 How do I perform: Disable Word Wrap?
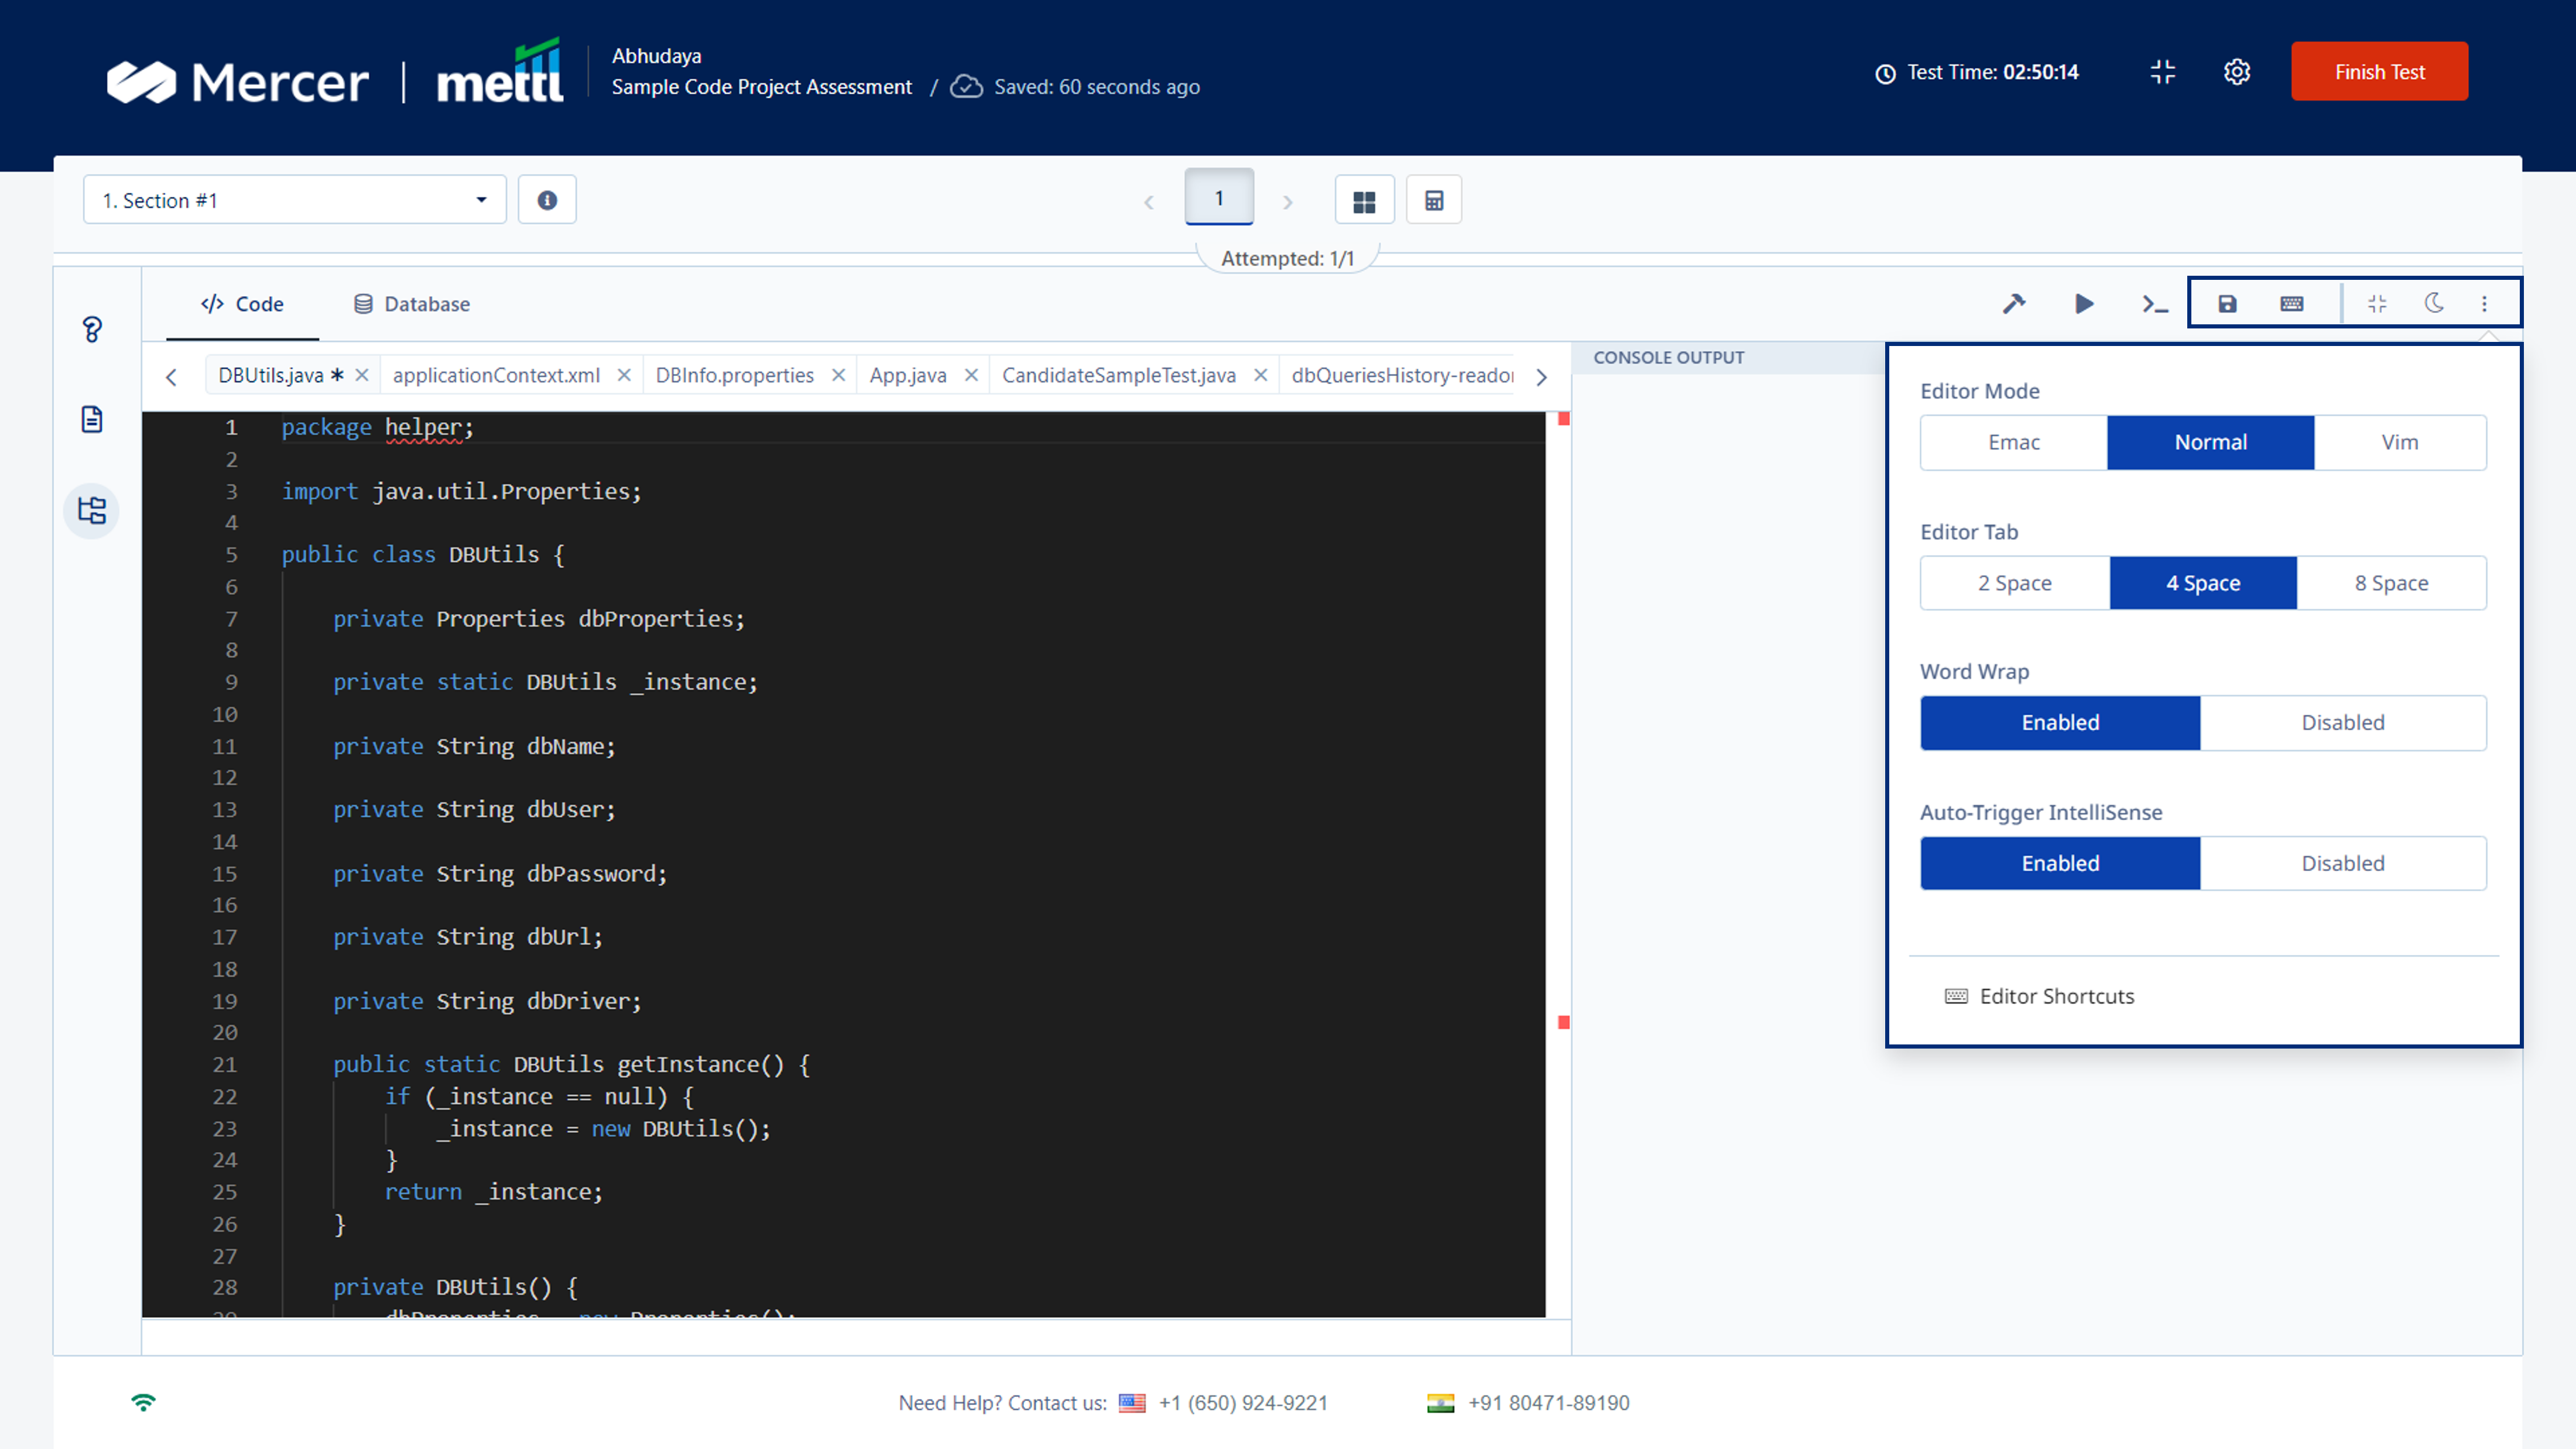tap(2343, 723)
